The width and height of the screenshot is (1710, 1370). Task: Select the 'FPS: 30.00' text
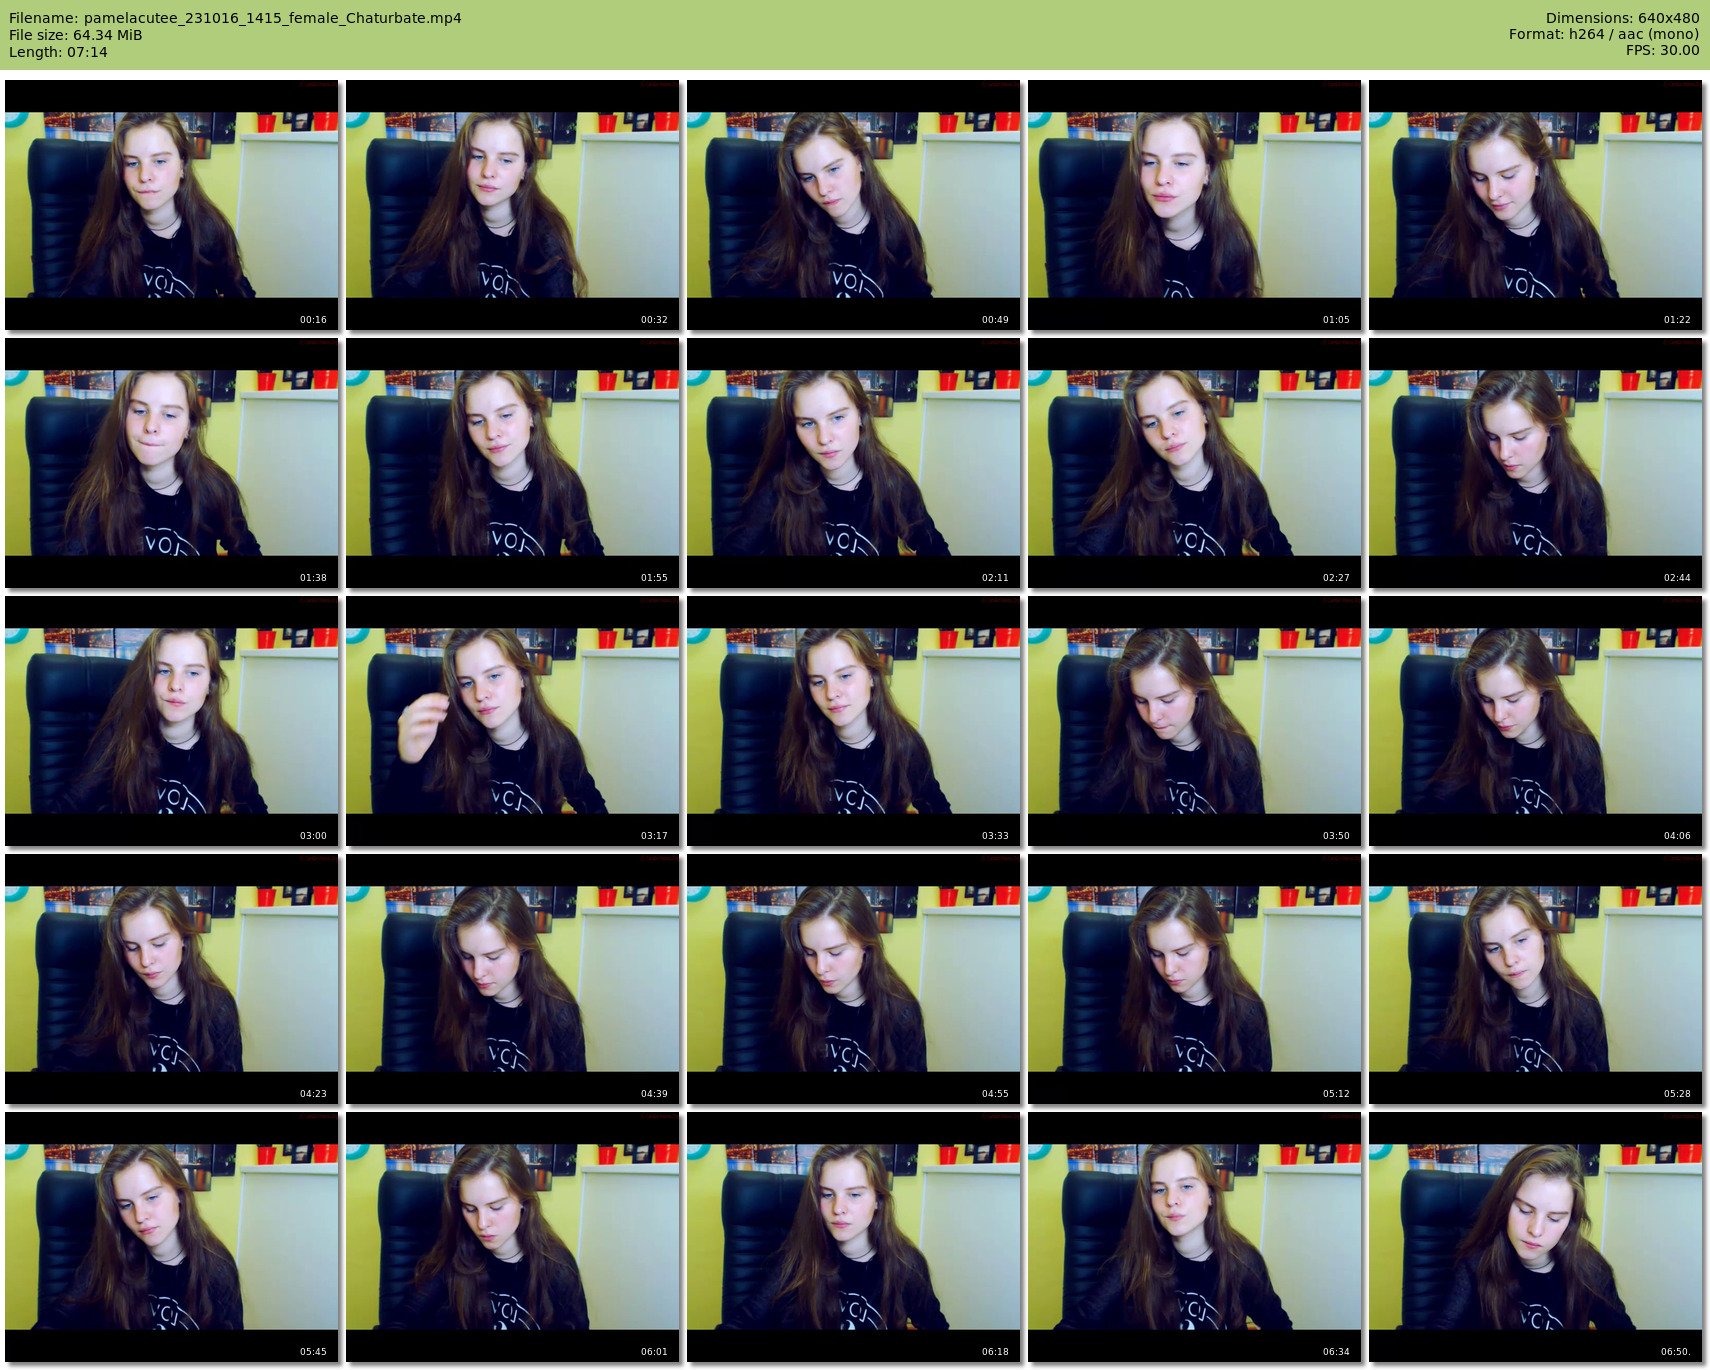point(1662,50)
